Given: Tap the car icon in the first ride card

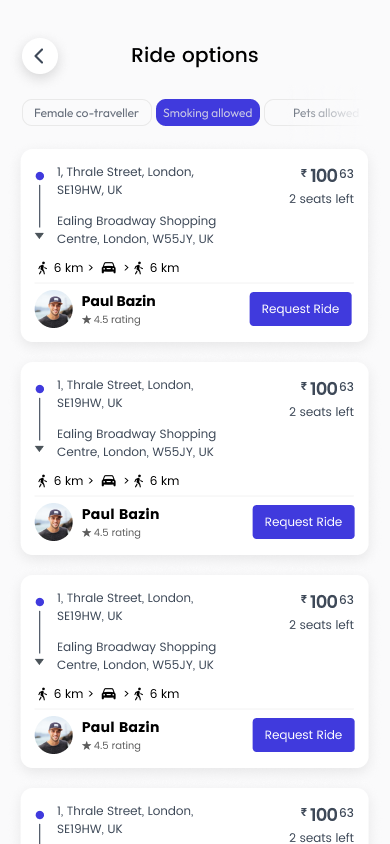Looking at the screenshot, I should tap(109, 268).
